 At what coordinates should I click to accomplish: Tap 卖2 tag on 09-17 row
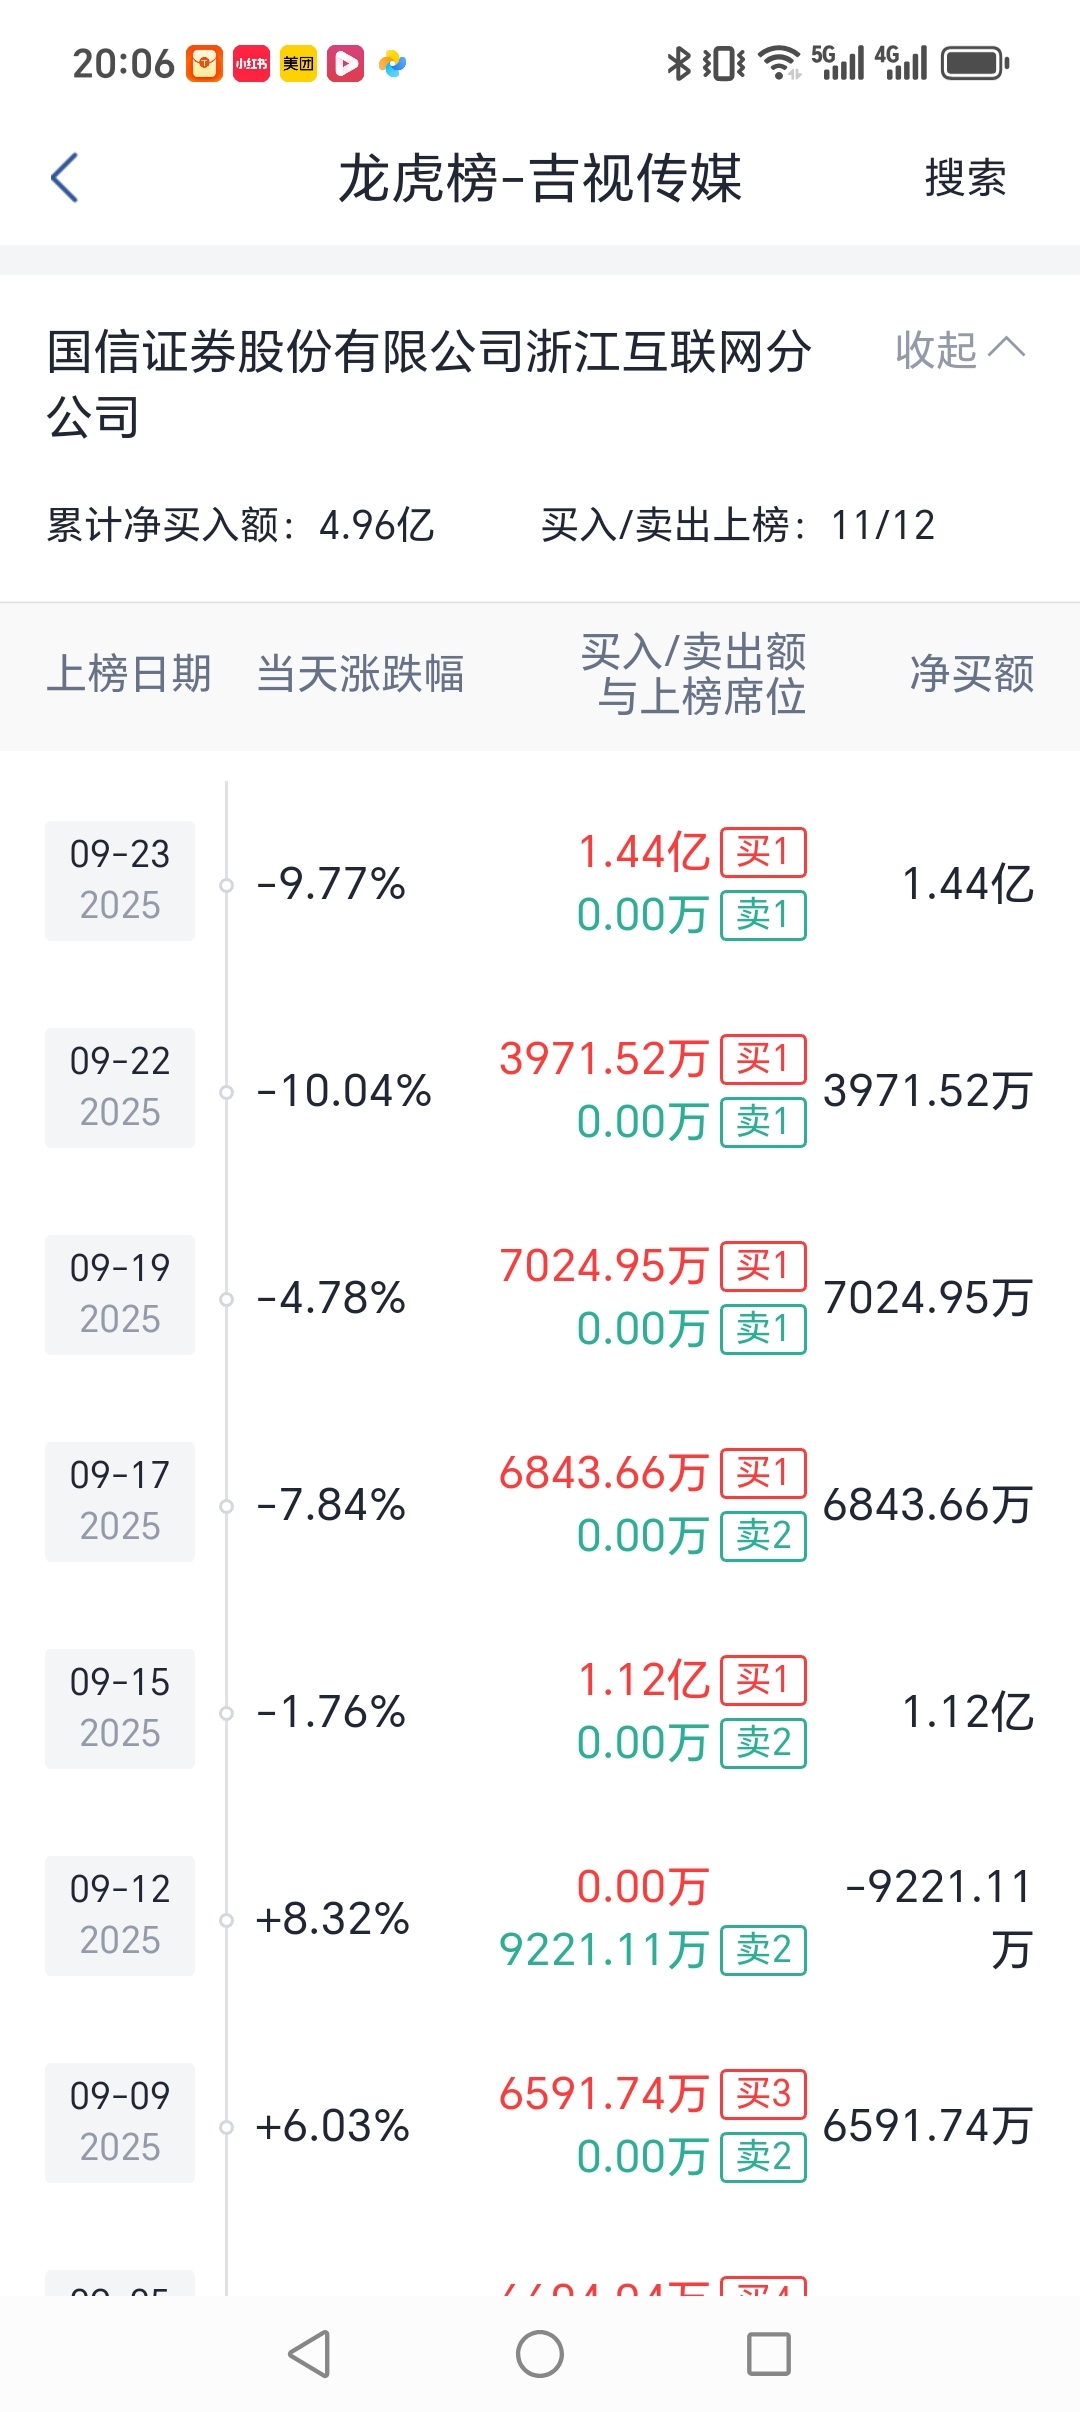pyautogui.click(x=764, y=1536)
